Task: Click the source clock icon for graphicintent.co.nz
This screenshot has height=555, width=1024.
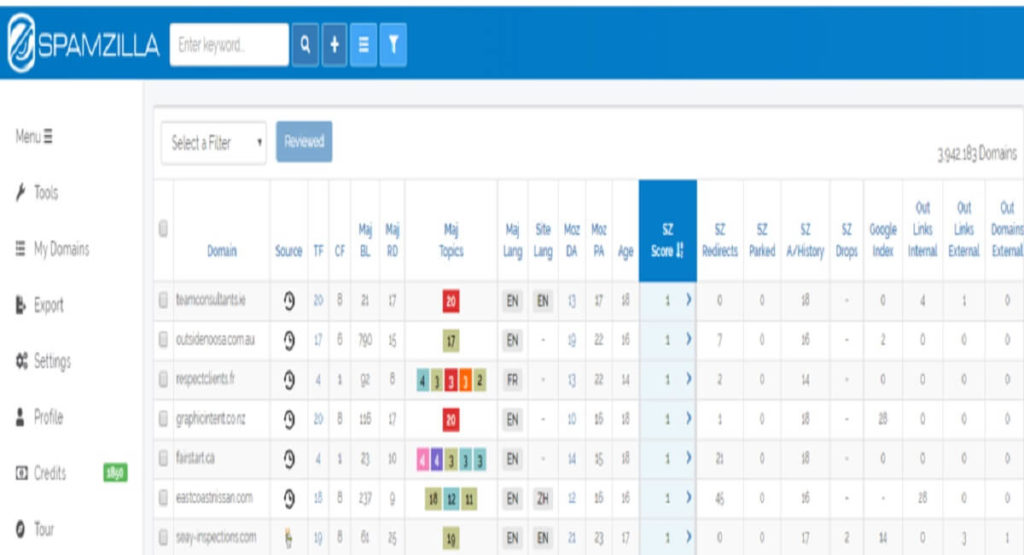Action: pyautogui.click(x=289, y=420)
